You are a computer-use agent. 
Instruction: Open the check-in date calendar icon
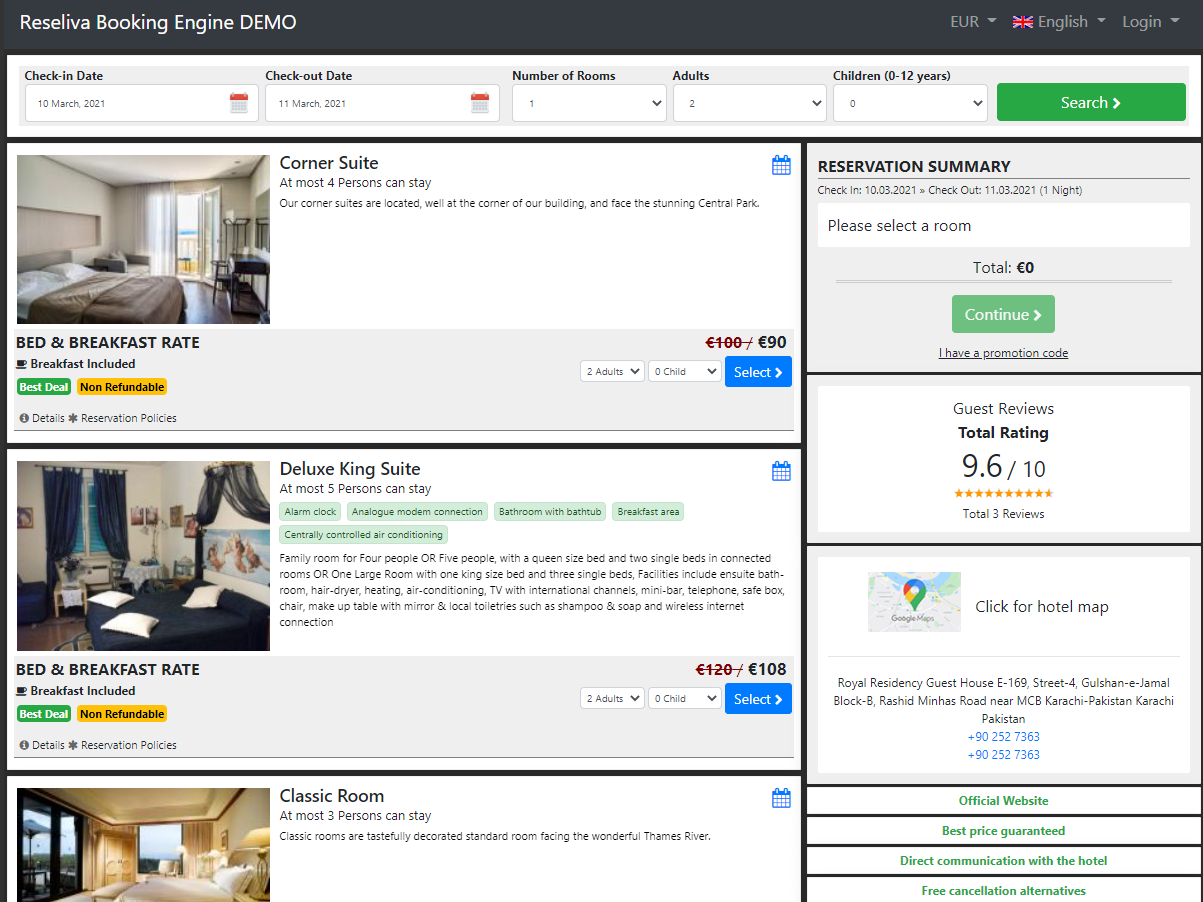point(239,103)
